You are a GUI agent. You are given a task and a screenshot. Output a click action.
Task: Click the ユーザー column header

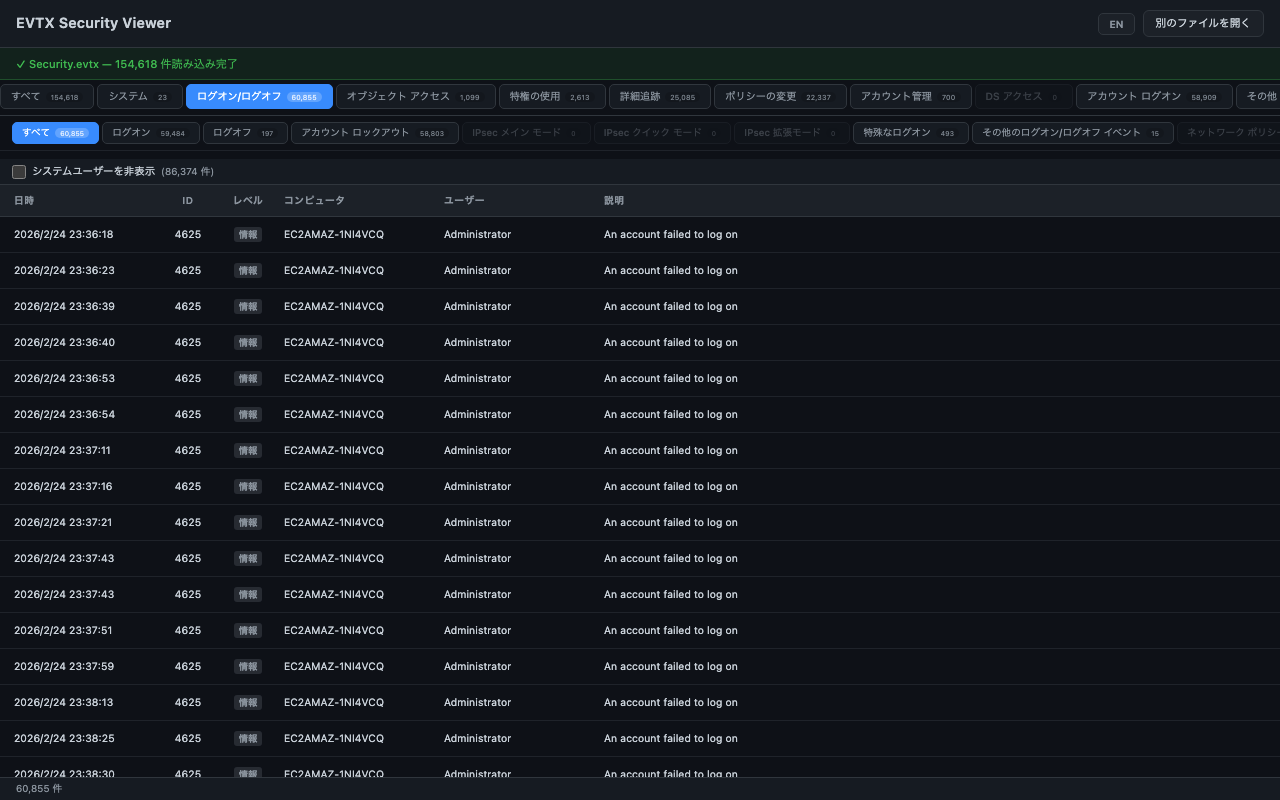464,201
